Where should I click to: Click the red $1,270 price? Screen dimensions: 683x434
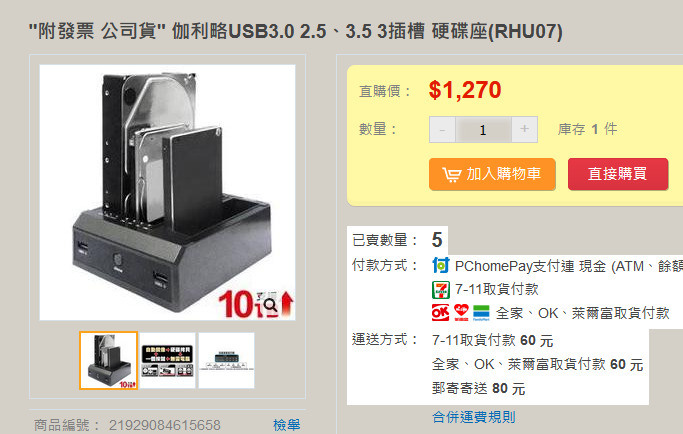pyautogui.click(x=465, y=90)
